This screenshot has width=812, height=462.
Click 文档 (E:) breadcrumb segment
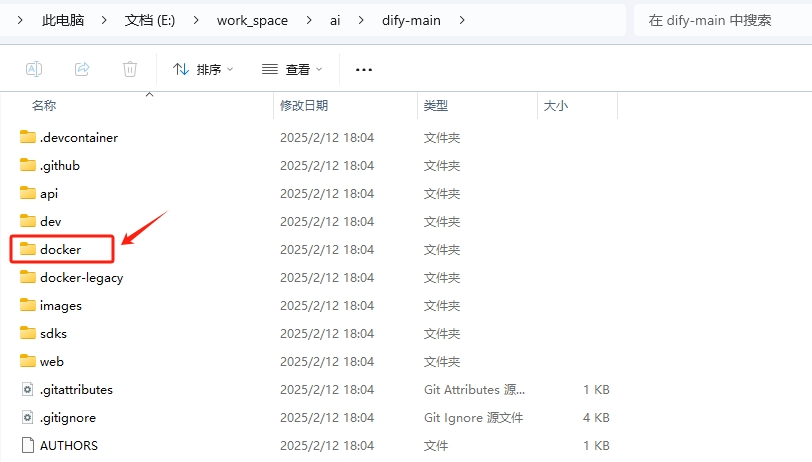click(x=150, y=20)
